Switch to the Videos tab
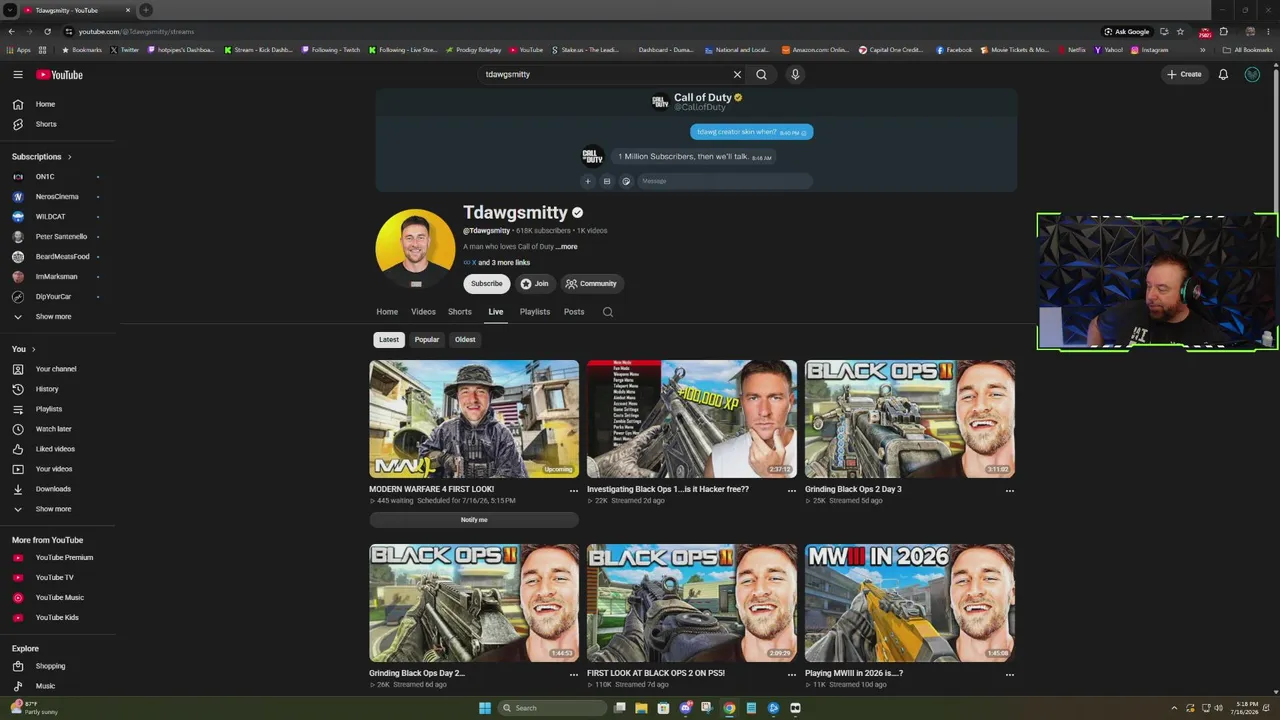1280x720 pixels. 423,312
